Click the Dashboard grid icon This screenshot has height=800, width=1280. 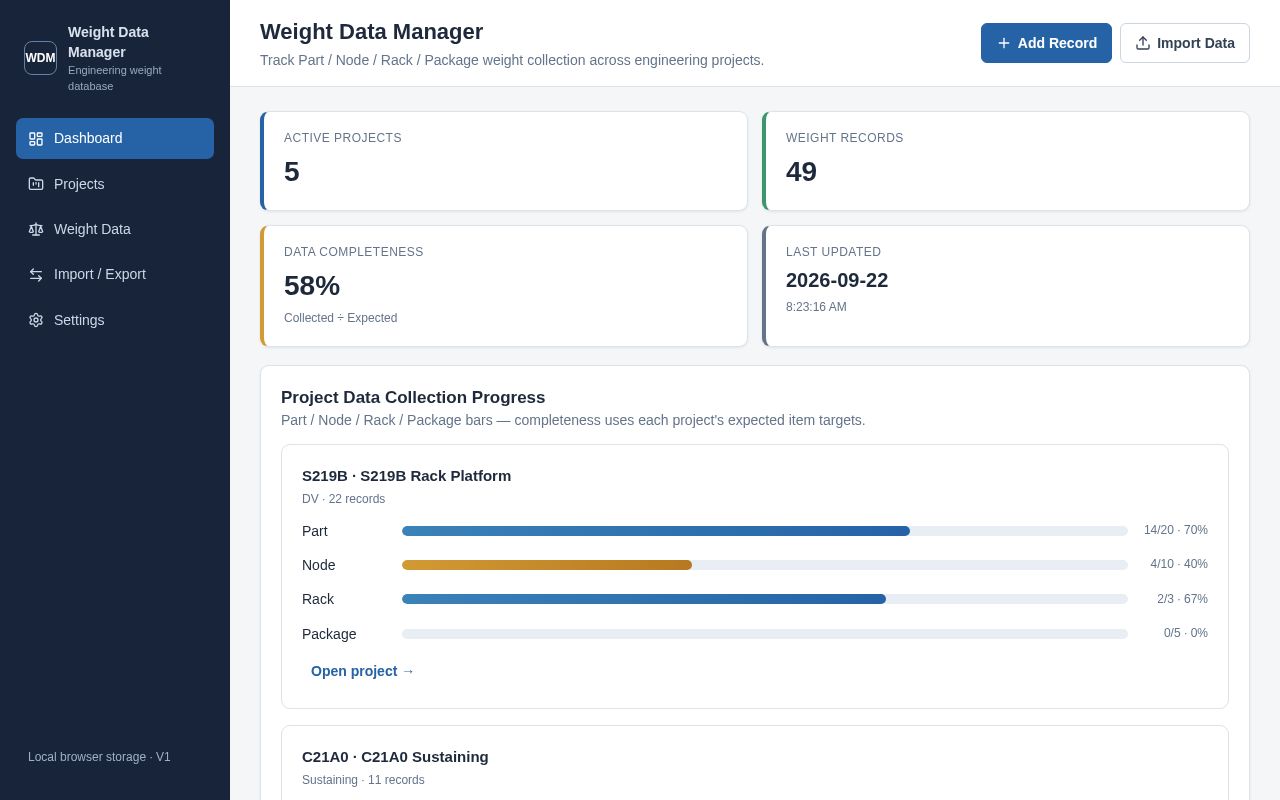tap(36, 139)
